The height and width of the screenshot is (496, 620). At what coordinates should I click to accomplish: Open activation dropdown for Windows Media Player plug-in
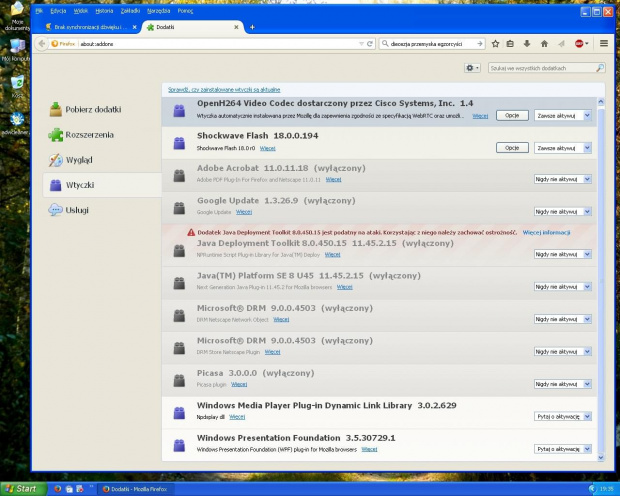[563, 416]
